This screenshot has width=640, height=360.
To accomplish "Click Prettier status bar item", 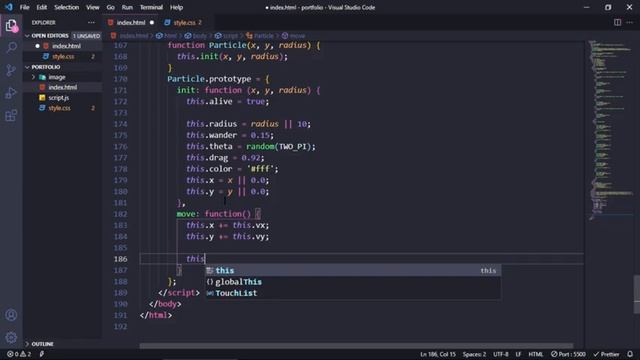I will pyautogui.click(x=606, y=354).
